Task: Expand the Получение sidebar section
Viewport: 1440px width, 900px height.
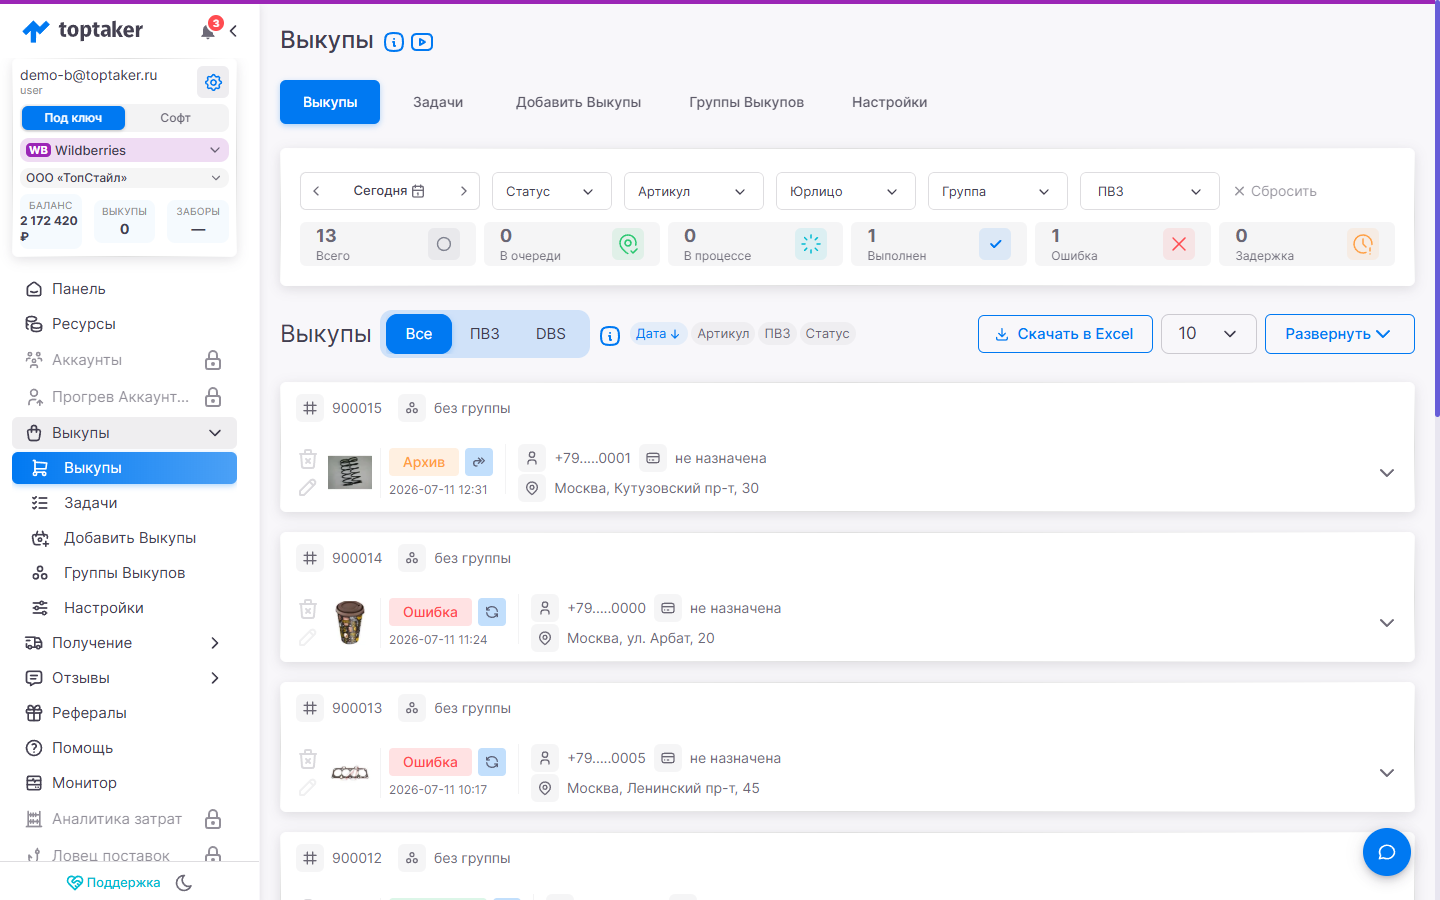Action: [x=124, y=643]
